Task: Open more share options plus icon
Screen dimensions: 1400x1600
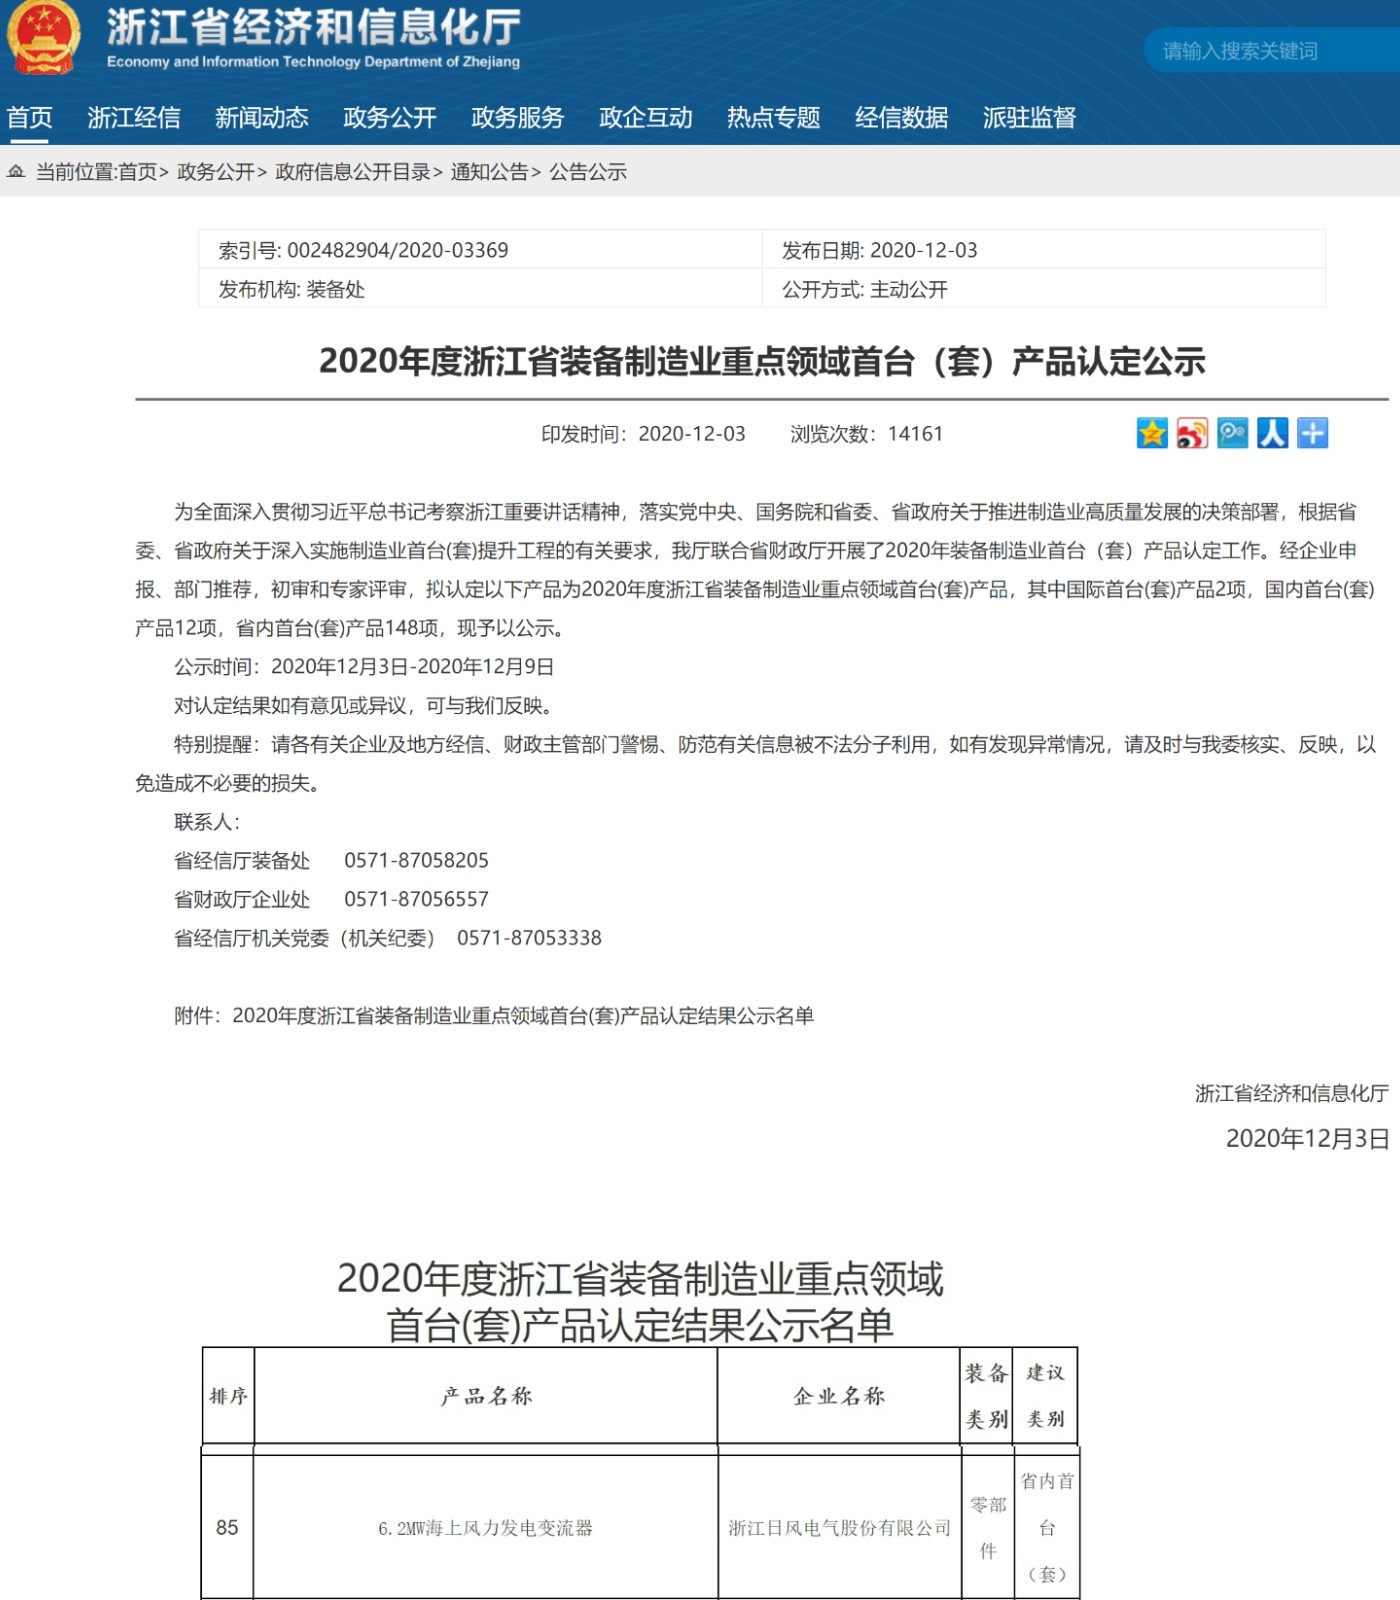Action: pos(1312,434)
